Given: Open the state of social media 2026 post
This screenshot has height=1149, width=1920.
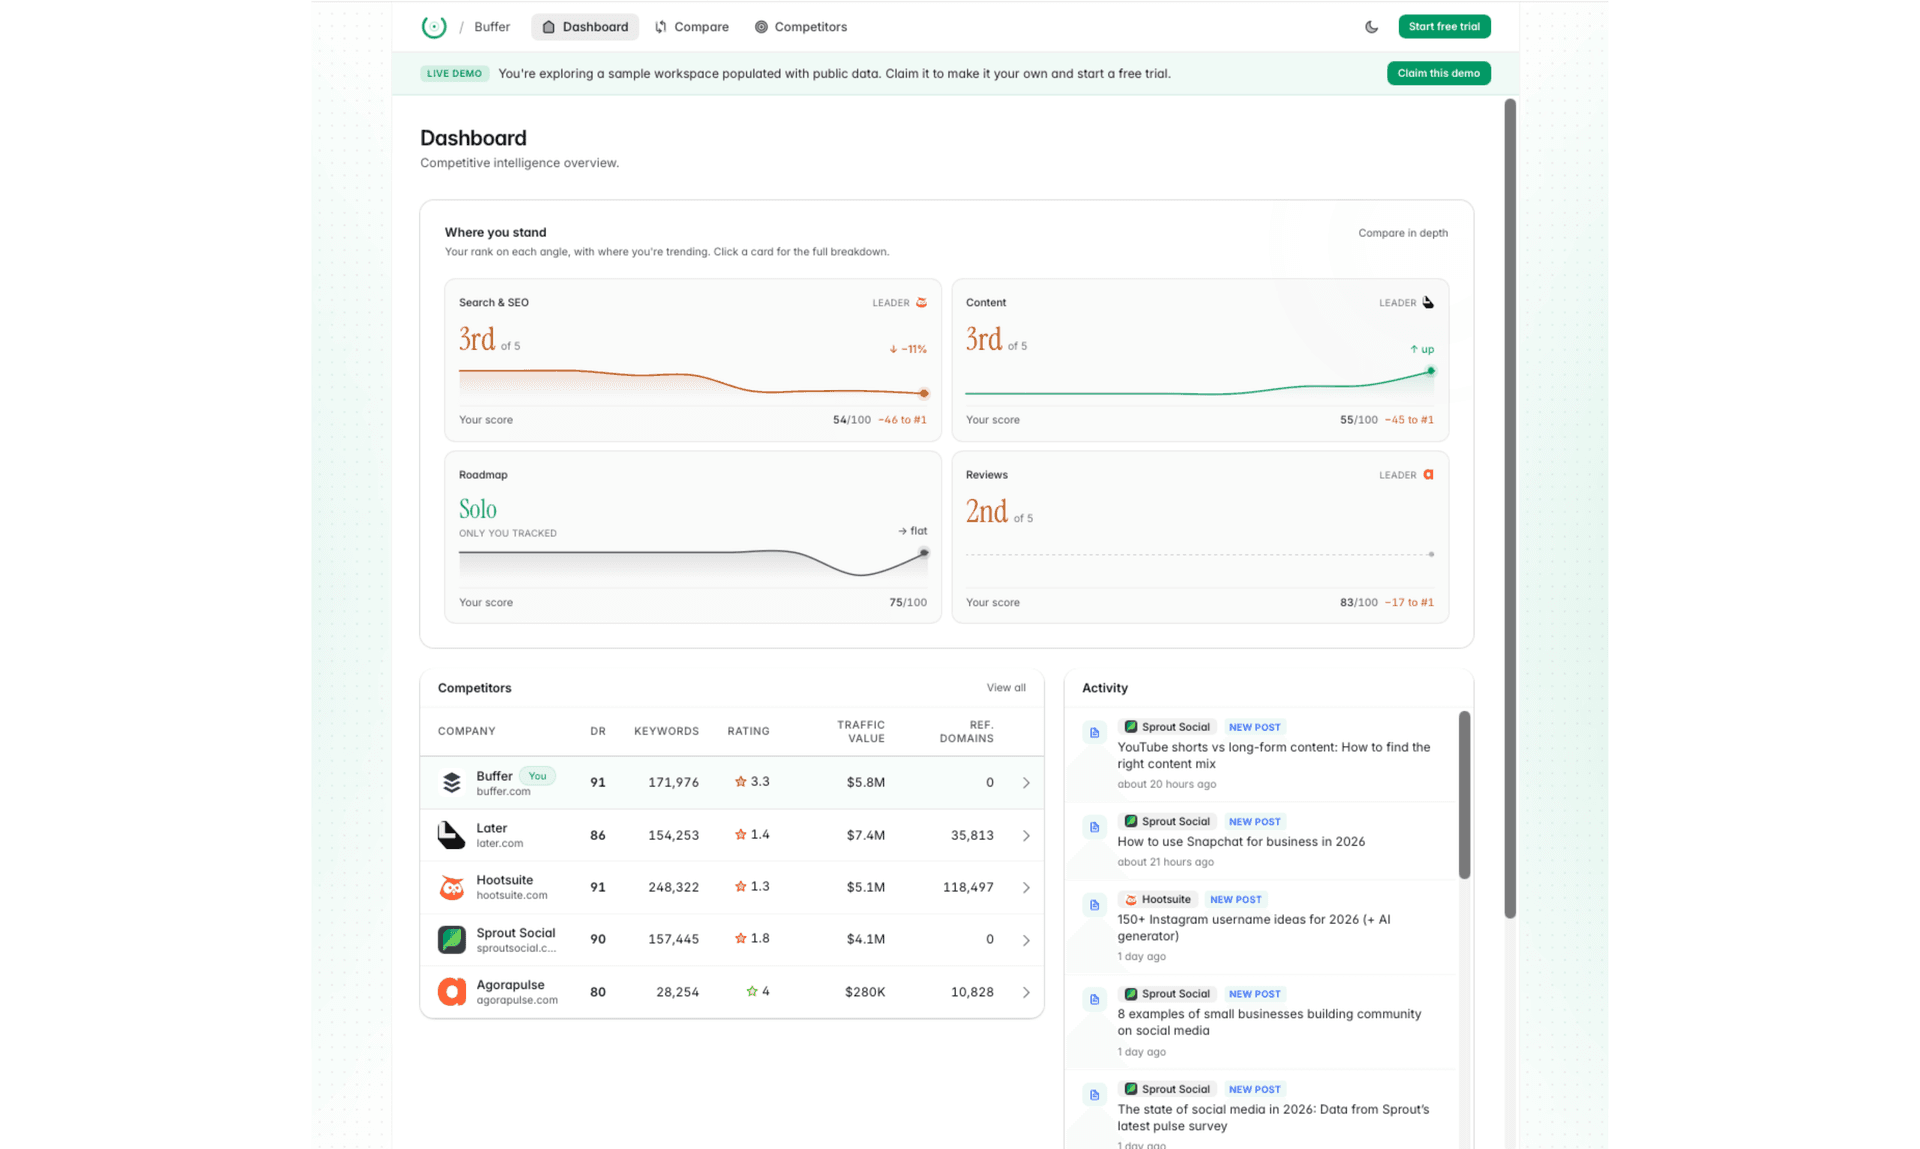Looking at the screenshot, I should (1273, 1118).
